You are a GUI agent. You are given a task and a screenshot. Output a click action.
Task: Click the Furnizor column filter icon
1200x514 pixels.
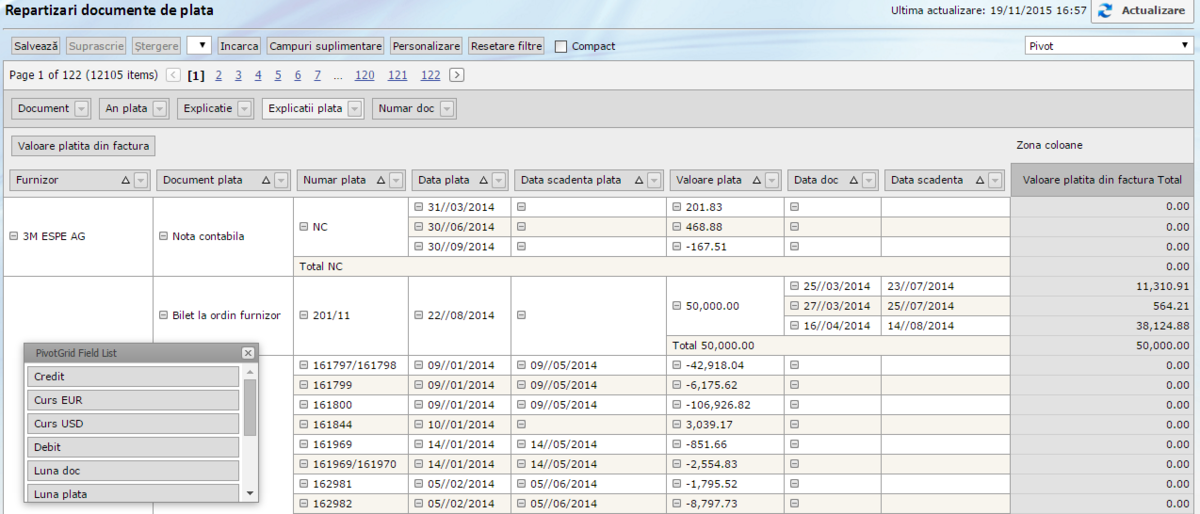coord(141,180)
